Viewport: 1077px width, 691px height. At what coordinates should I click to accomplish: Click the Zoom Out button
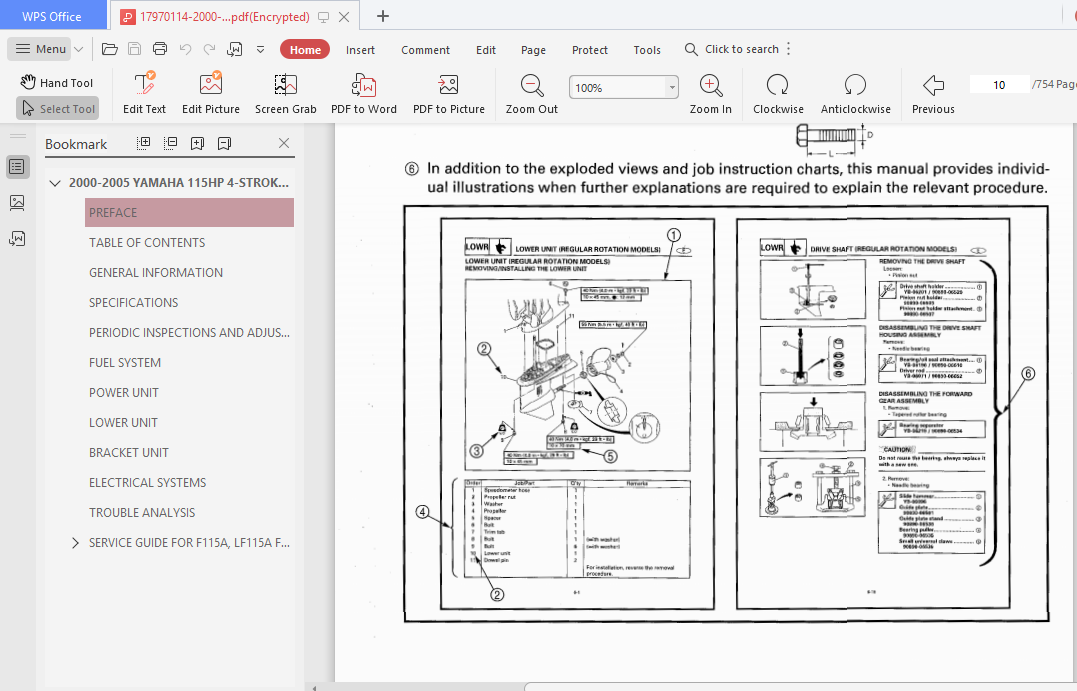point(532,93)
